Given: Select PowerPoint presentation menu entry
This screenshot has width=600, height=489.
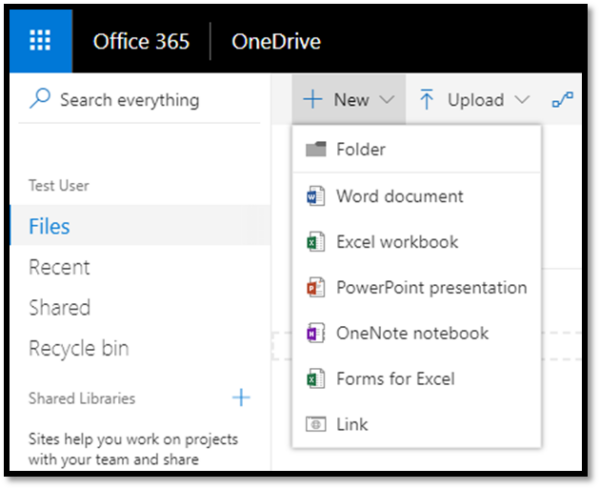Looking at the screenshot, I should point(417,287).
